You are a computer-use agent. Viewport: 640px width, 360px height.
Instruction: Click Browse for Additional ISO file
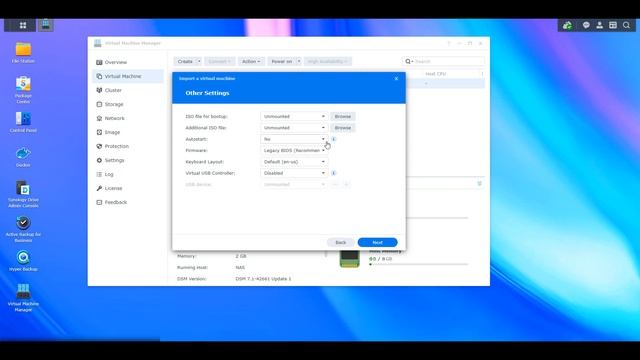pyautogui.click(x=342, y=128)
